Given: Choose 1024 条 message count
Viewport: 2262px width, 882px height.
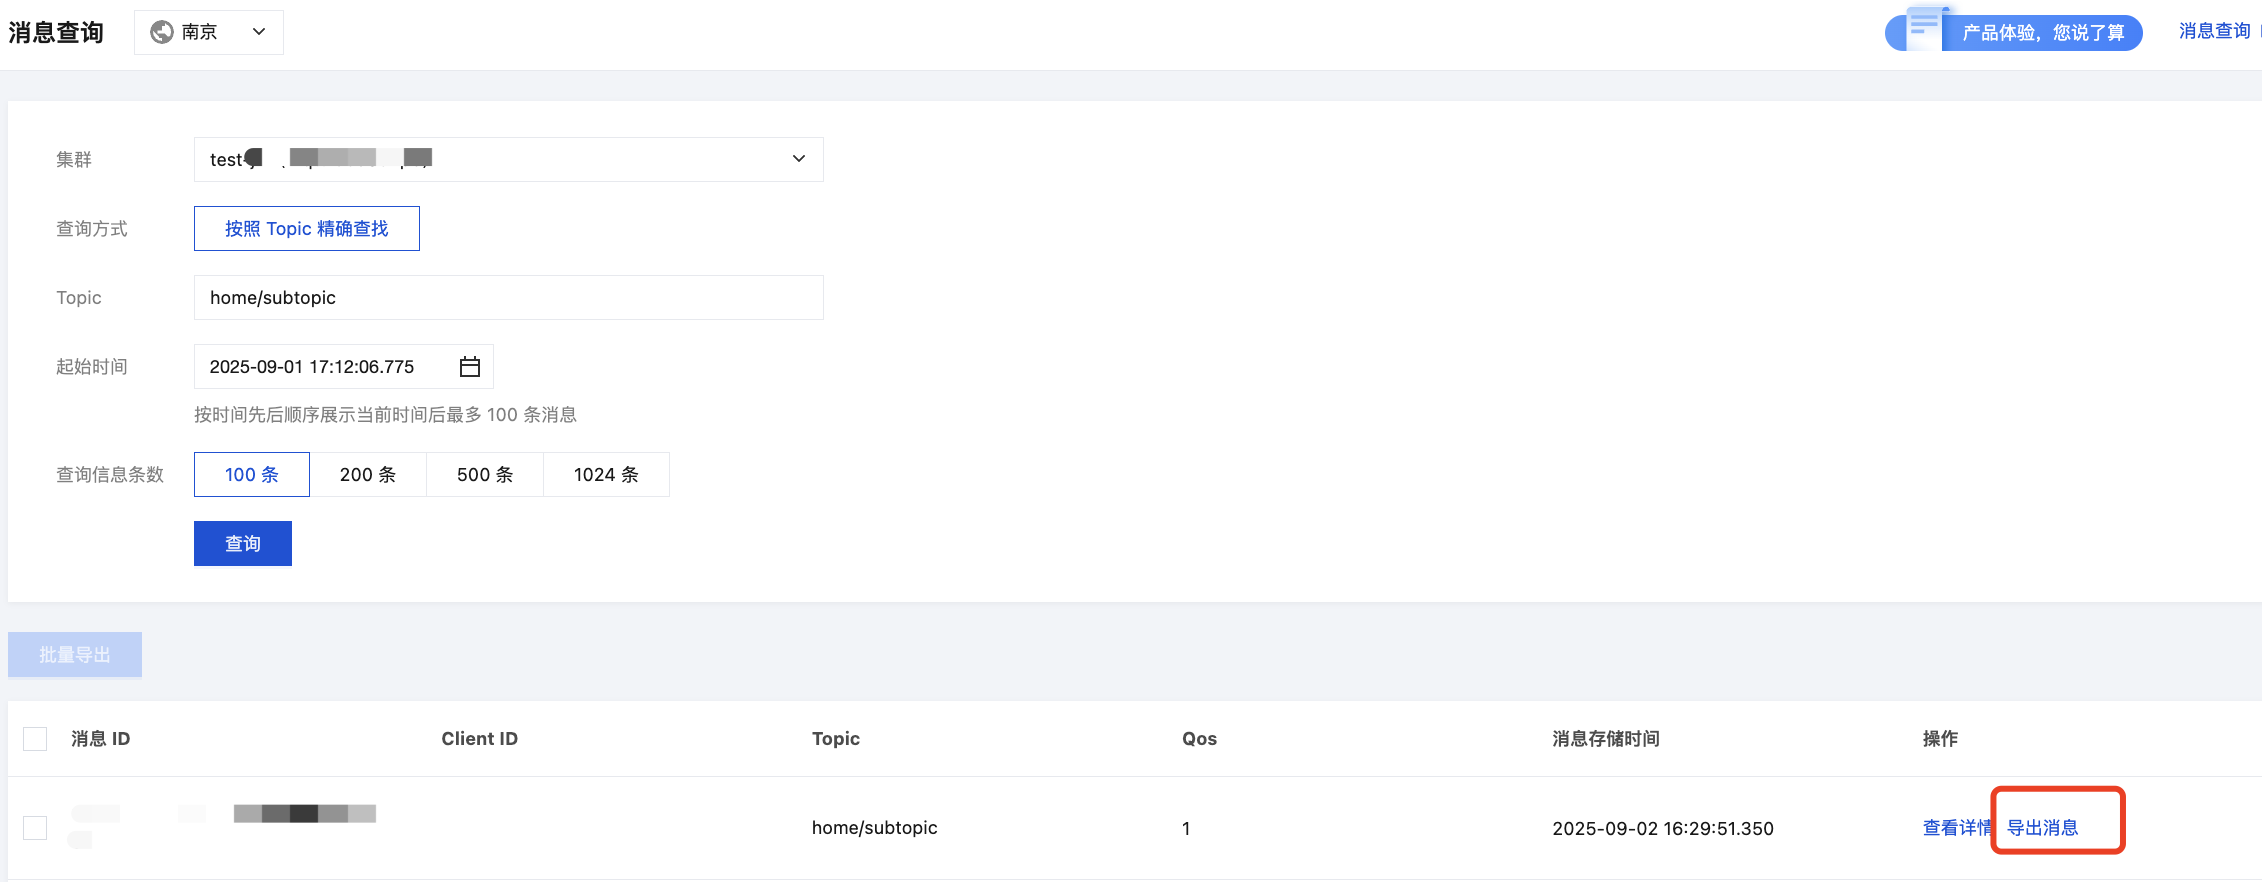Looking at the screenshot, I should click(x=606, y=475).
